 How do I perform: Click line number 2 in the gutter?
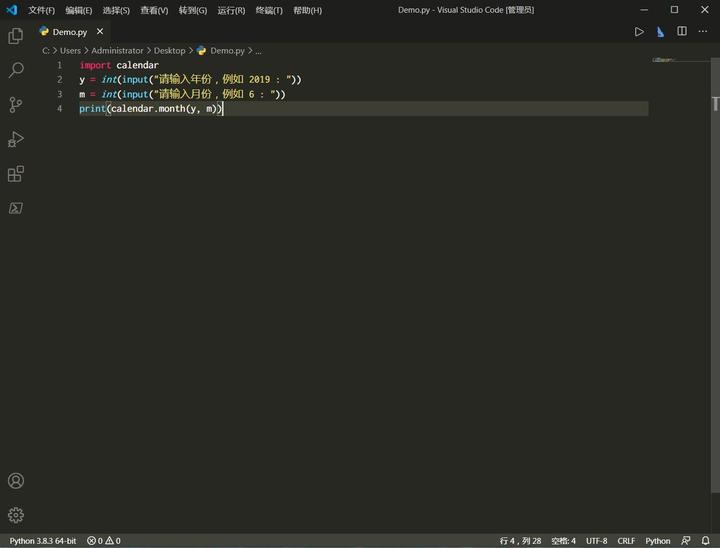59,79
